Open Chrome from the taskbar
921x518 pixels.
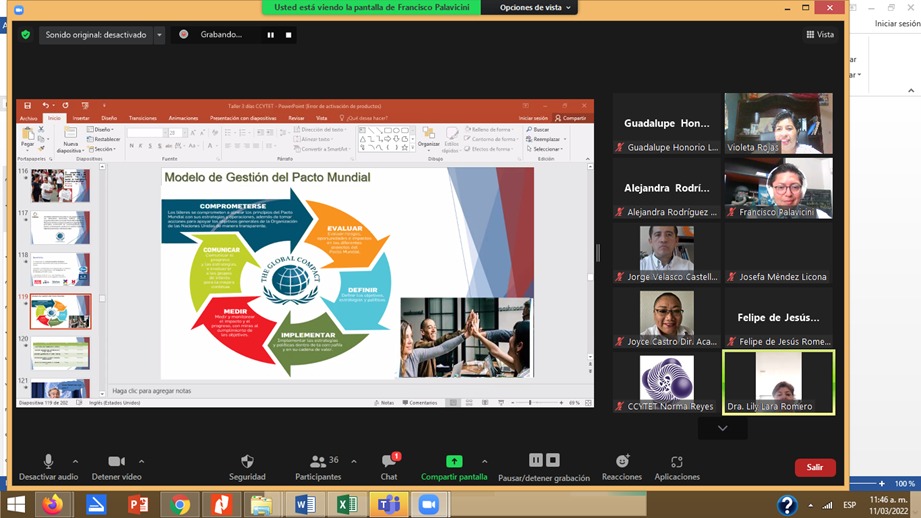(x=180, y=504)
